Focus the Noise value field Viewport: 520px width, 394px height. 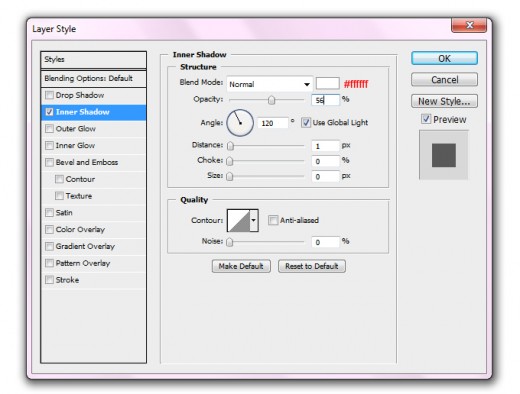[326, 242]
